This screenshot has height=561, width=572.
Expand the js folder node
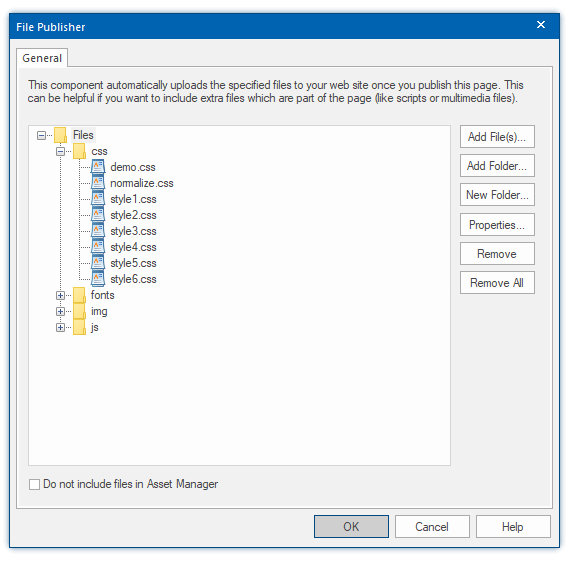pyautogui.click(x=61, y=328)
